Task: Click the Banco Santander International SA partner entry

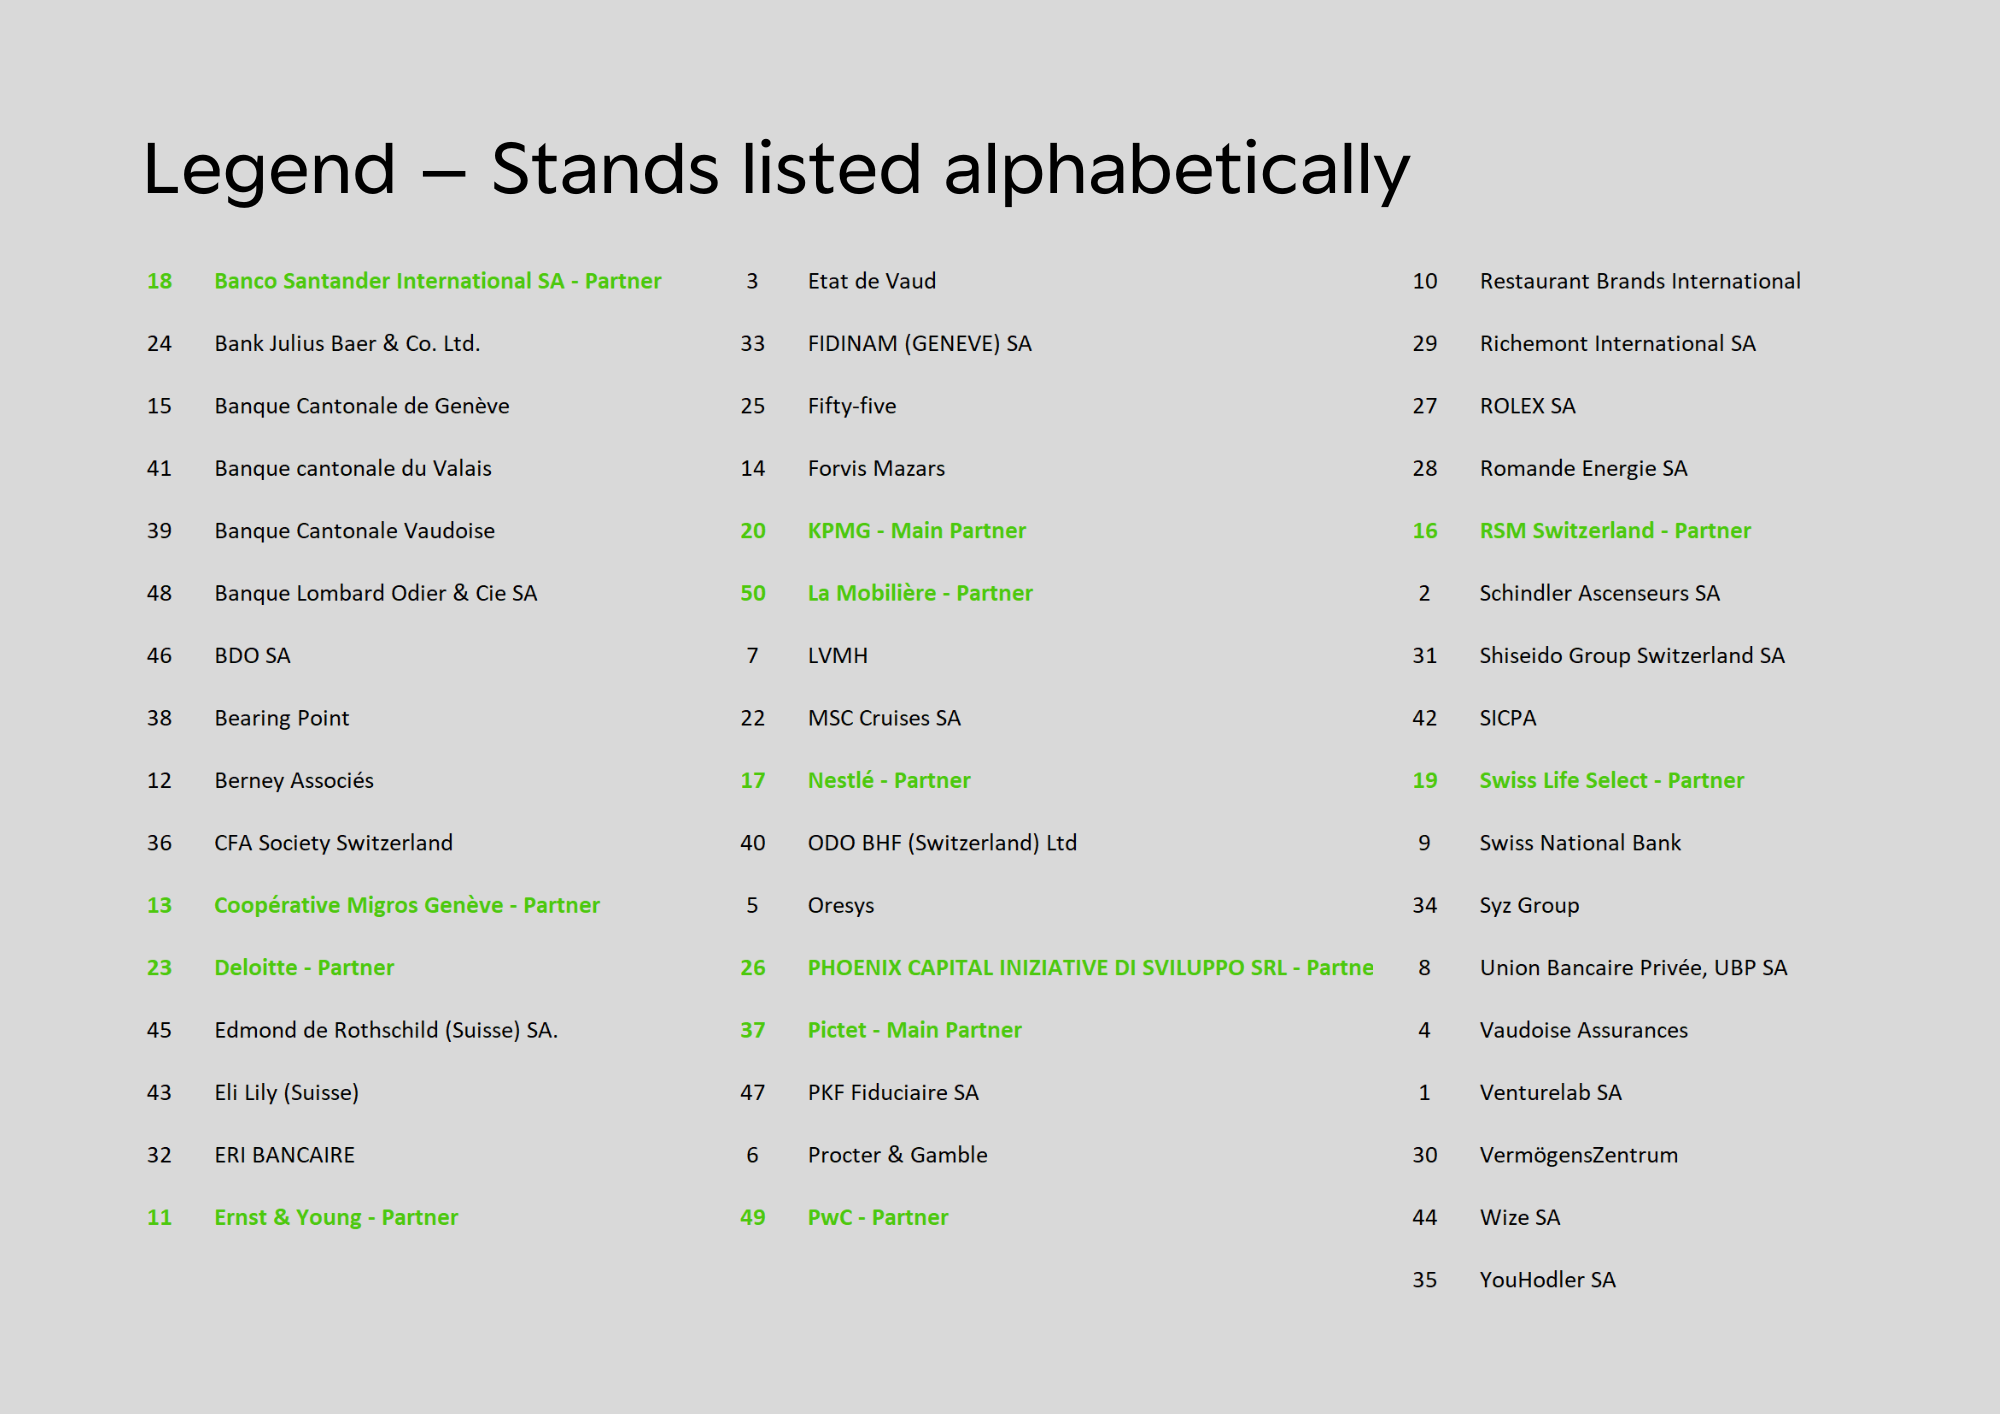Action: click(x=437, y=281)
